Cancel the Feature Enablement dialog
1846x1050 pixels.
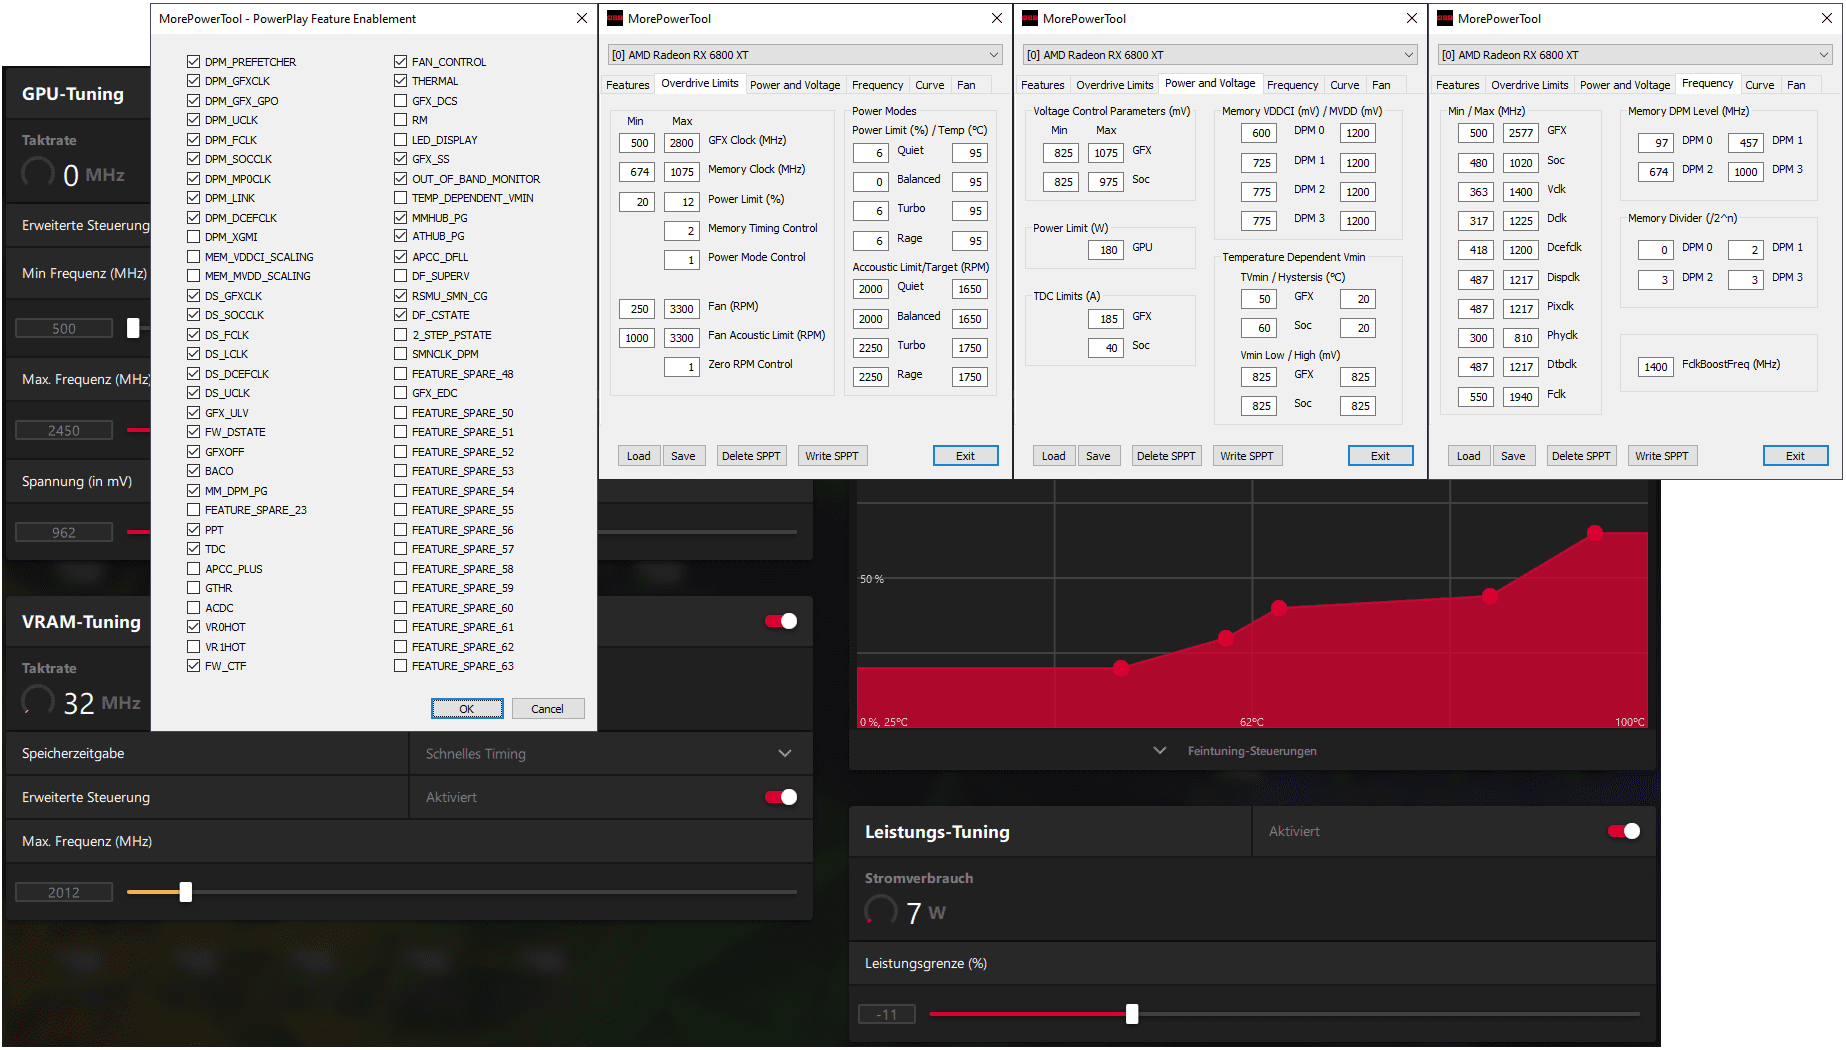548,709
